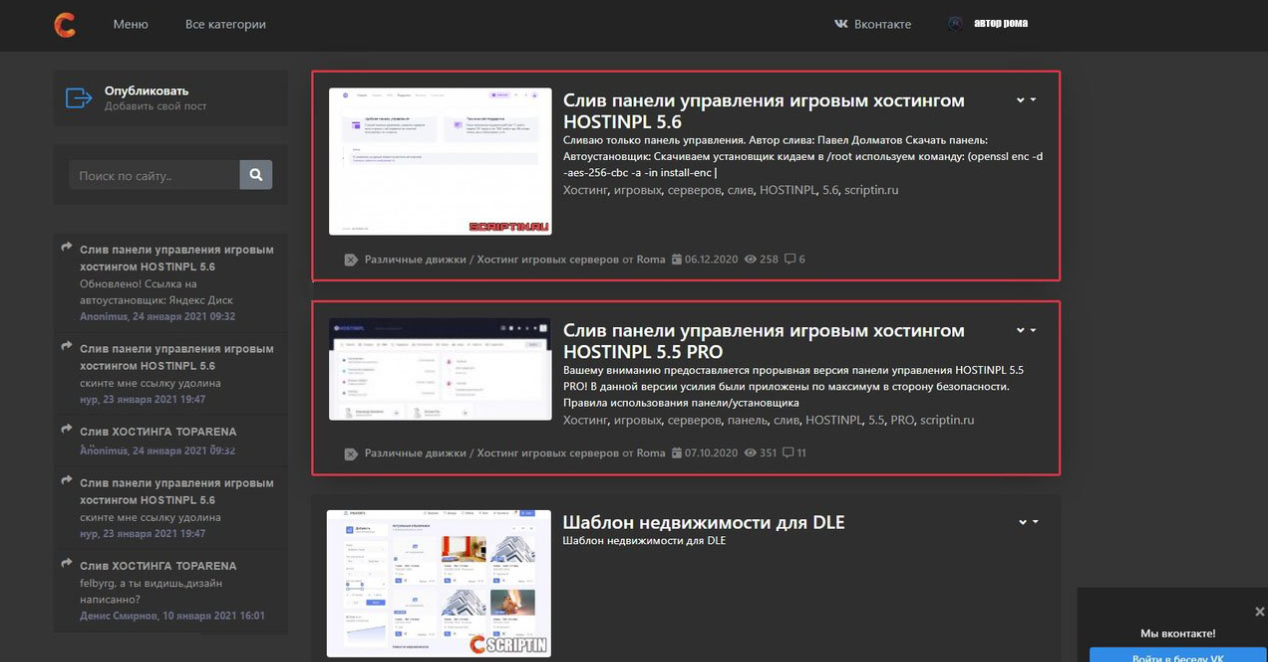1268x662 pixels.
Task: Click the Войти в беседу VK button
Action: (x=1178, y=656)
